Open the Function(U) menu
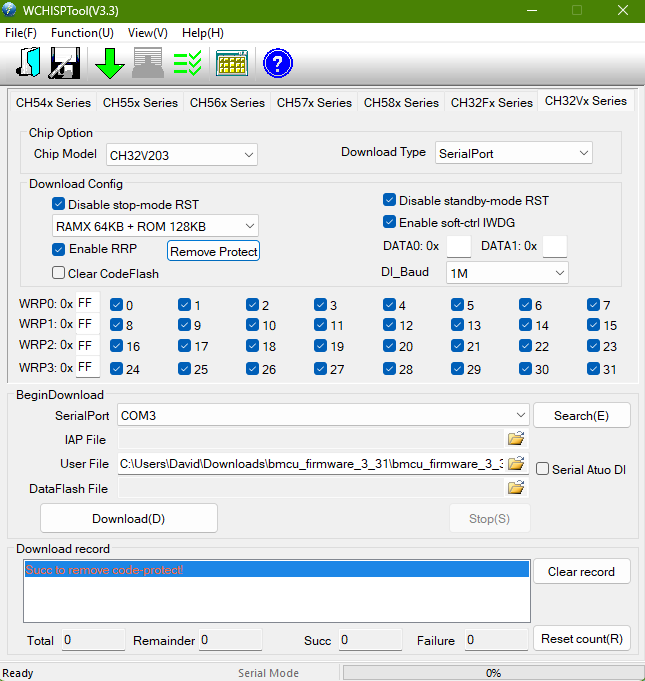This screenshot has width=645, height=681. pos(82,33)
